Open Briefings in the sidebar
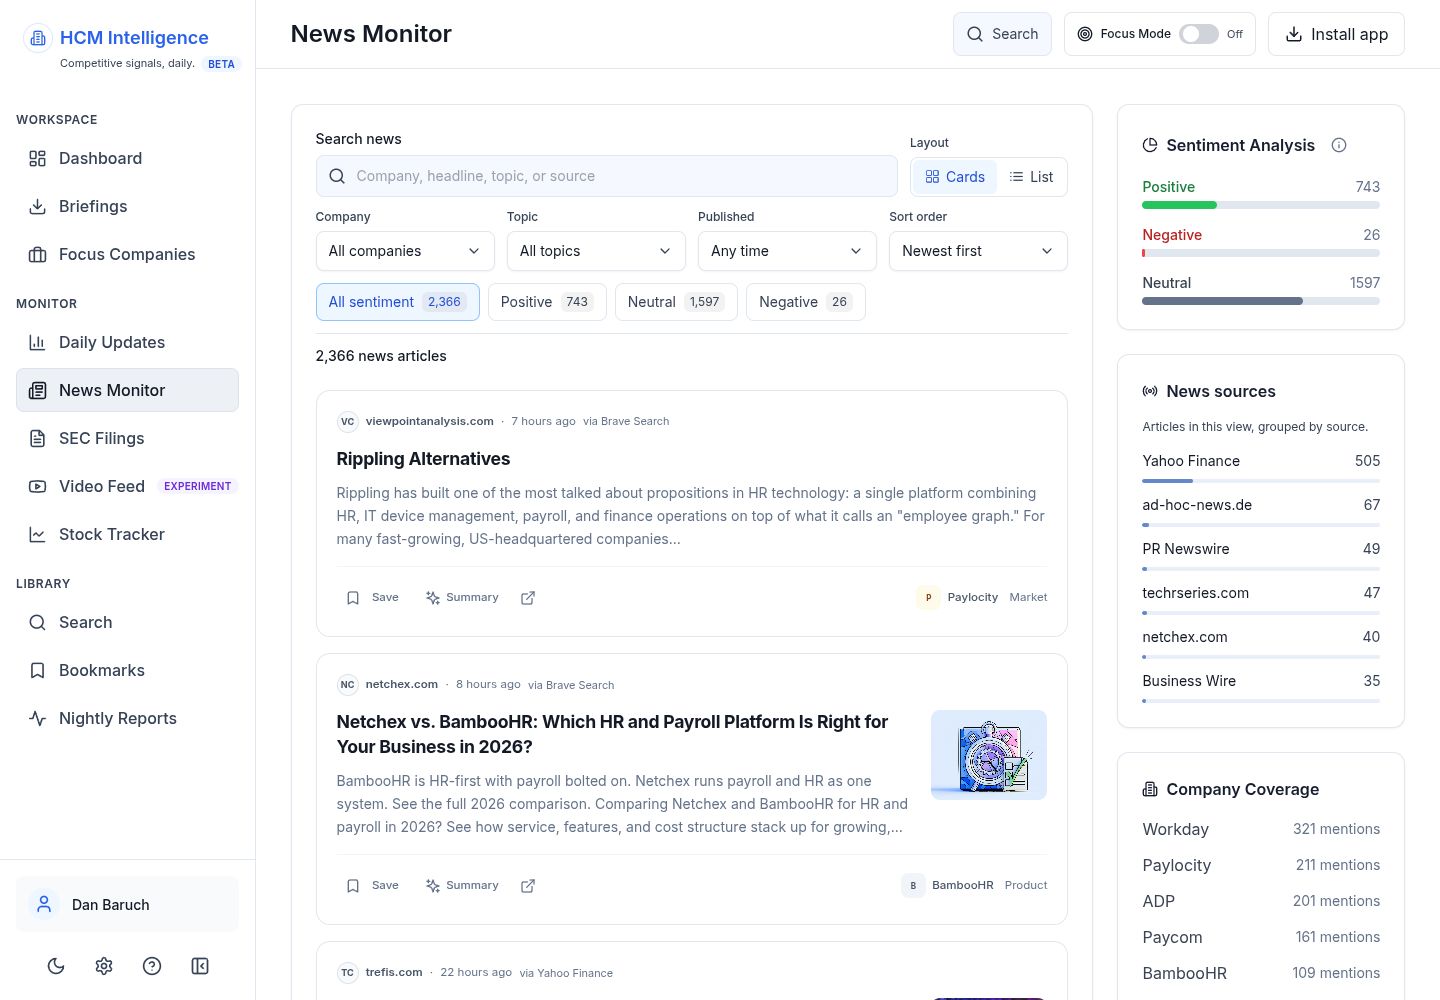This screenshot has width=1440, height=1000. coord(127,206)
